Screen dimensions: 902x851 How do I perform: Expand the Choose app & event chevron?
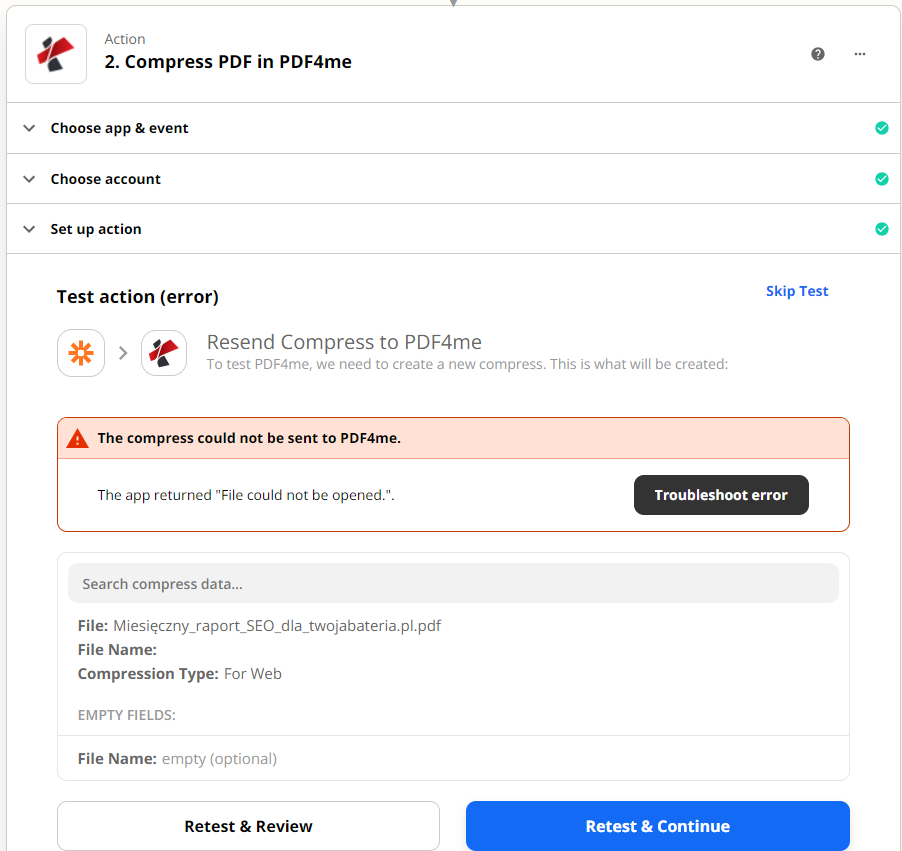(x=29, y=128)
